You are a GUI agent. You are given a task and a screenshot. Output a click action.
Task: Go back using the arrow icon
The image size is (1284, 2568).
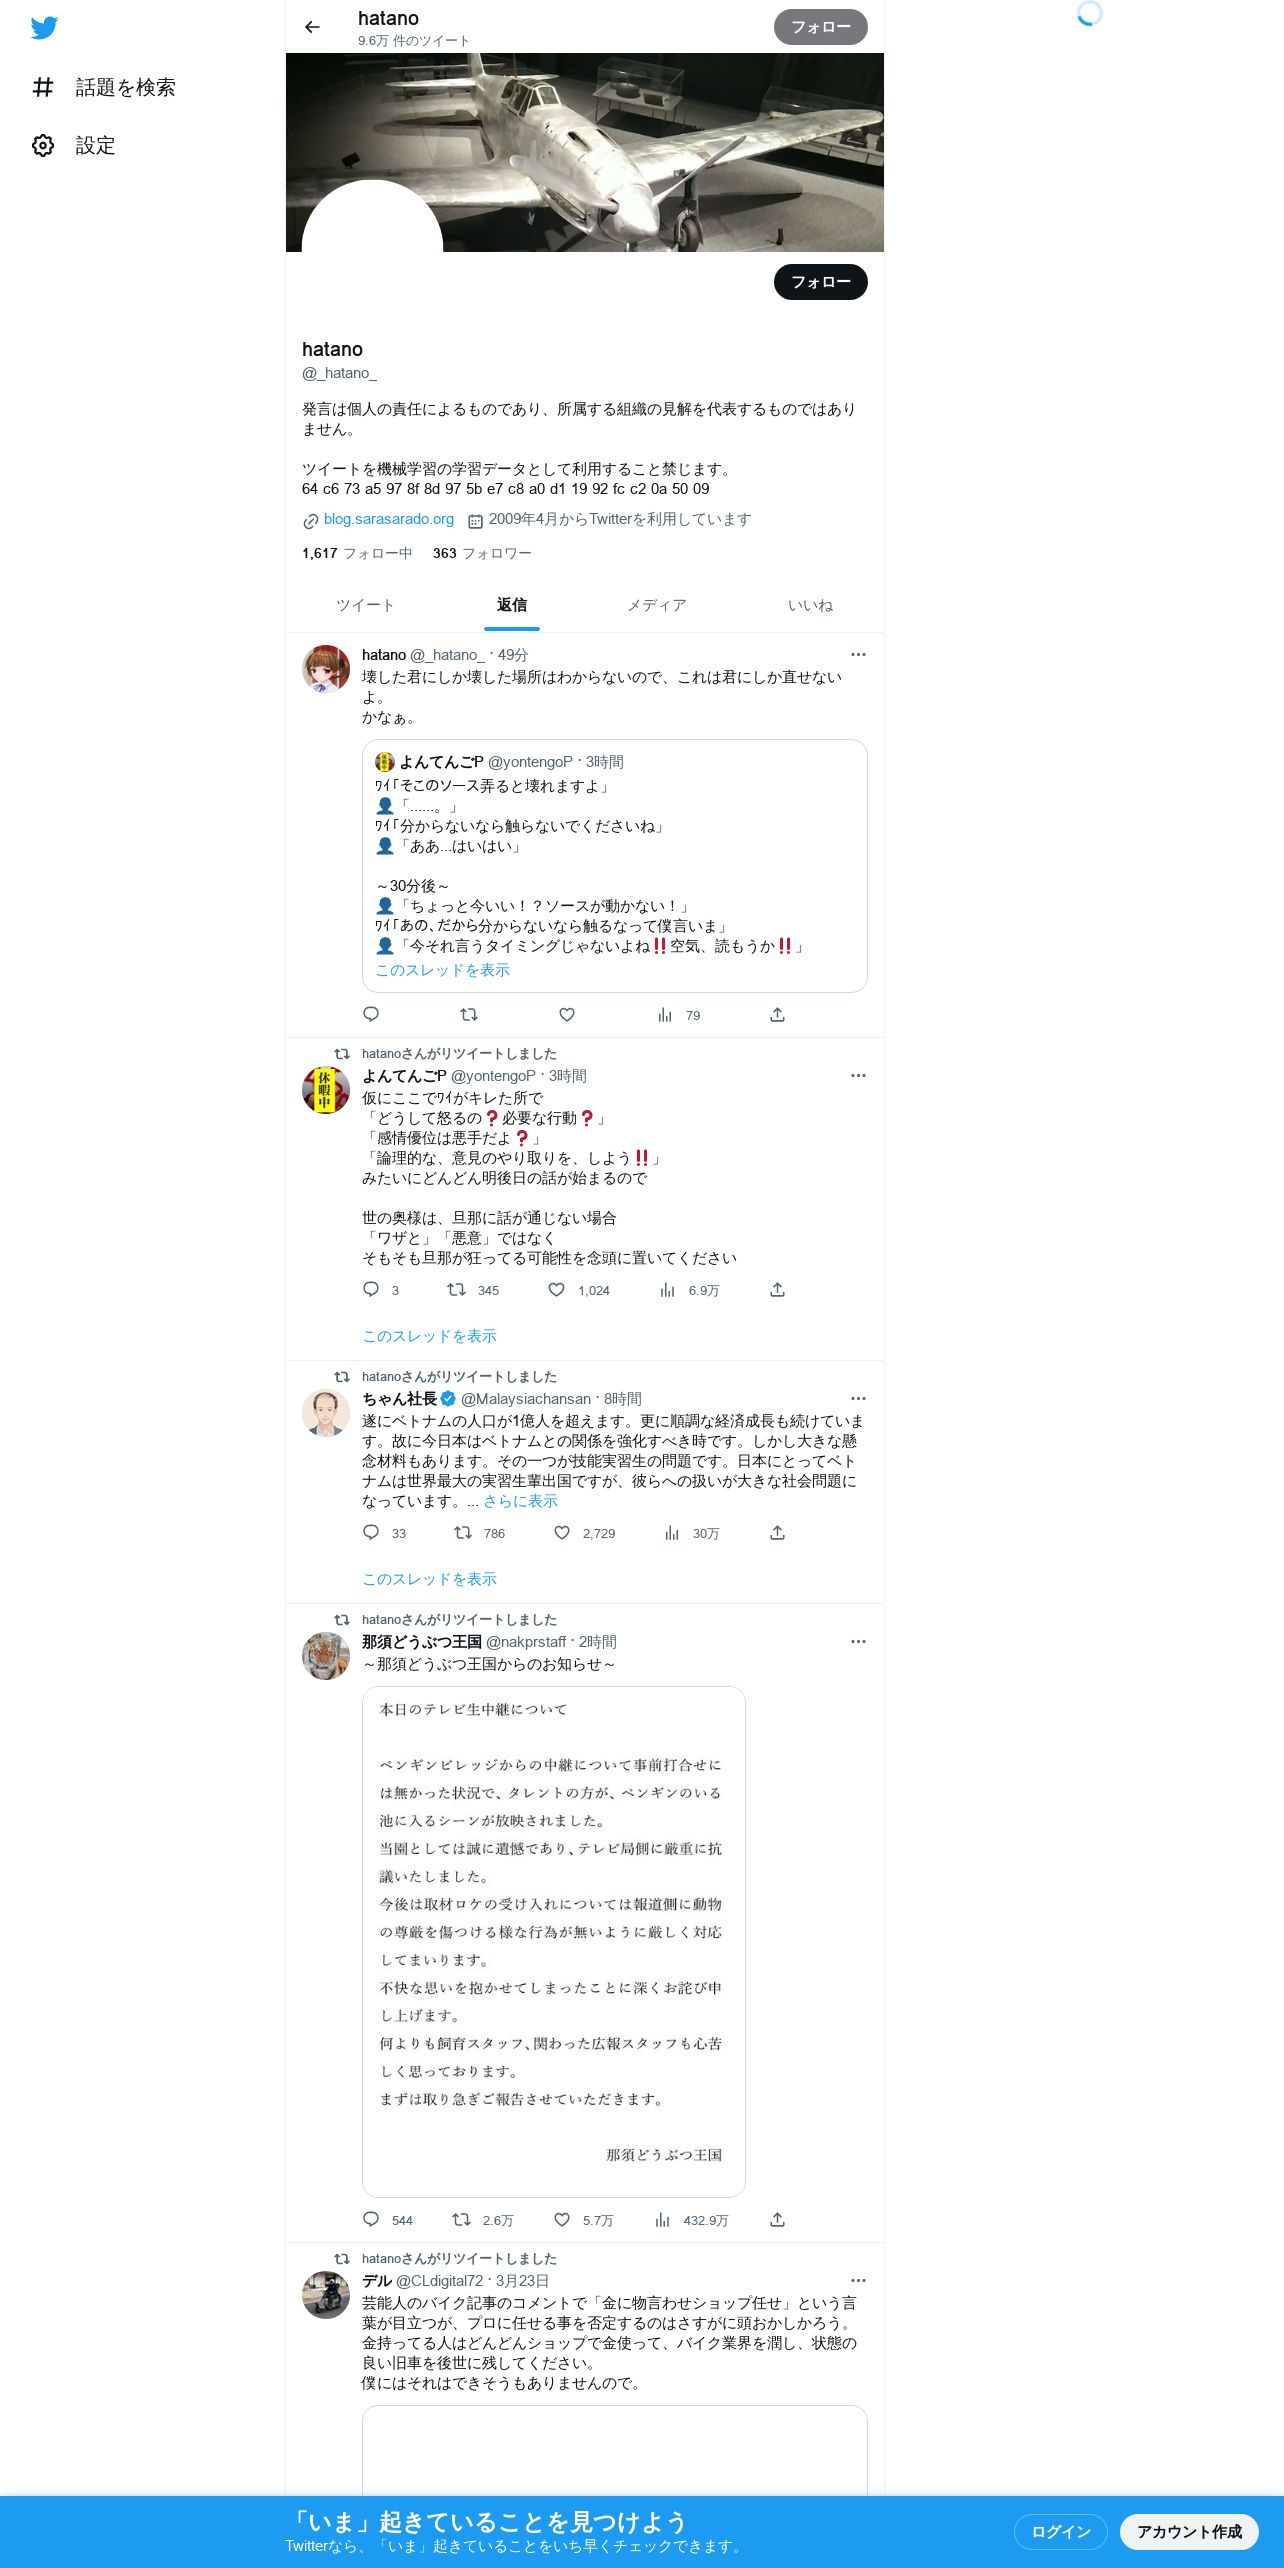pos(312,27)
